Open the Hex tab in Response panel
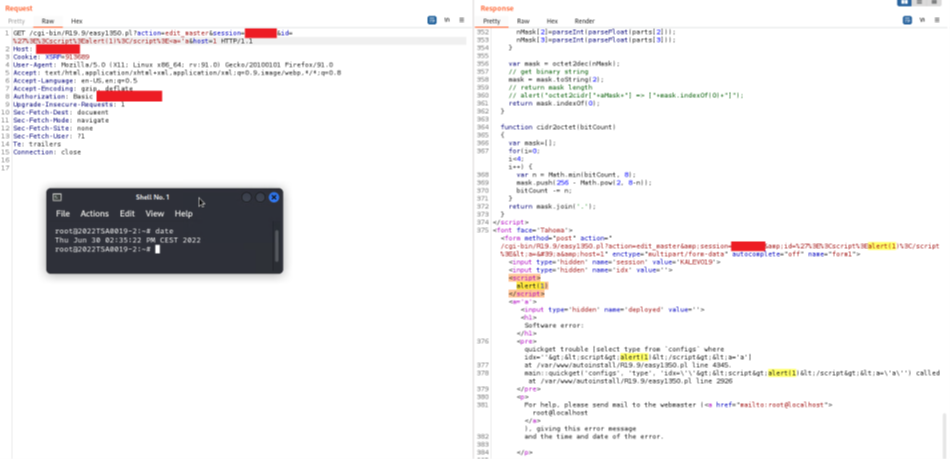The width and height of the screenshot is (950, 459). 552,21
